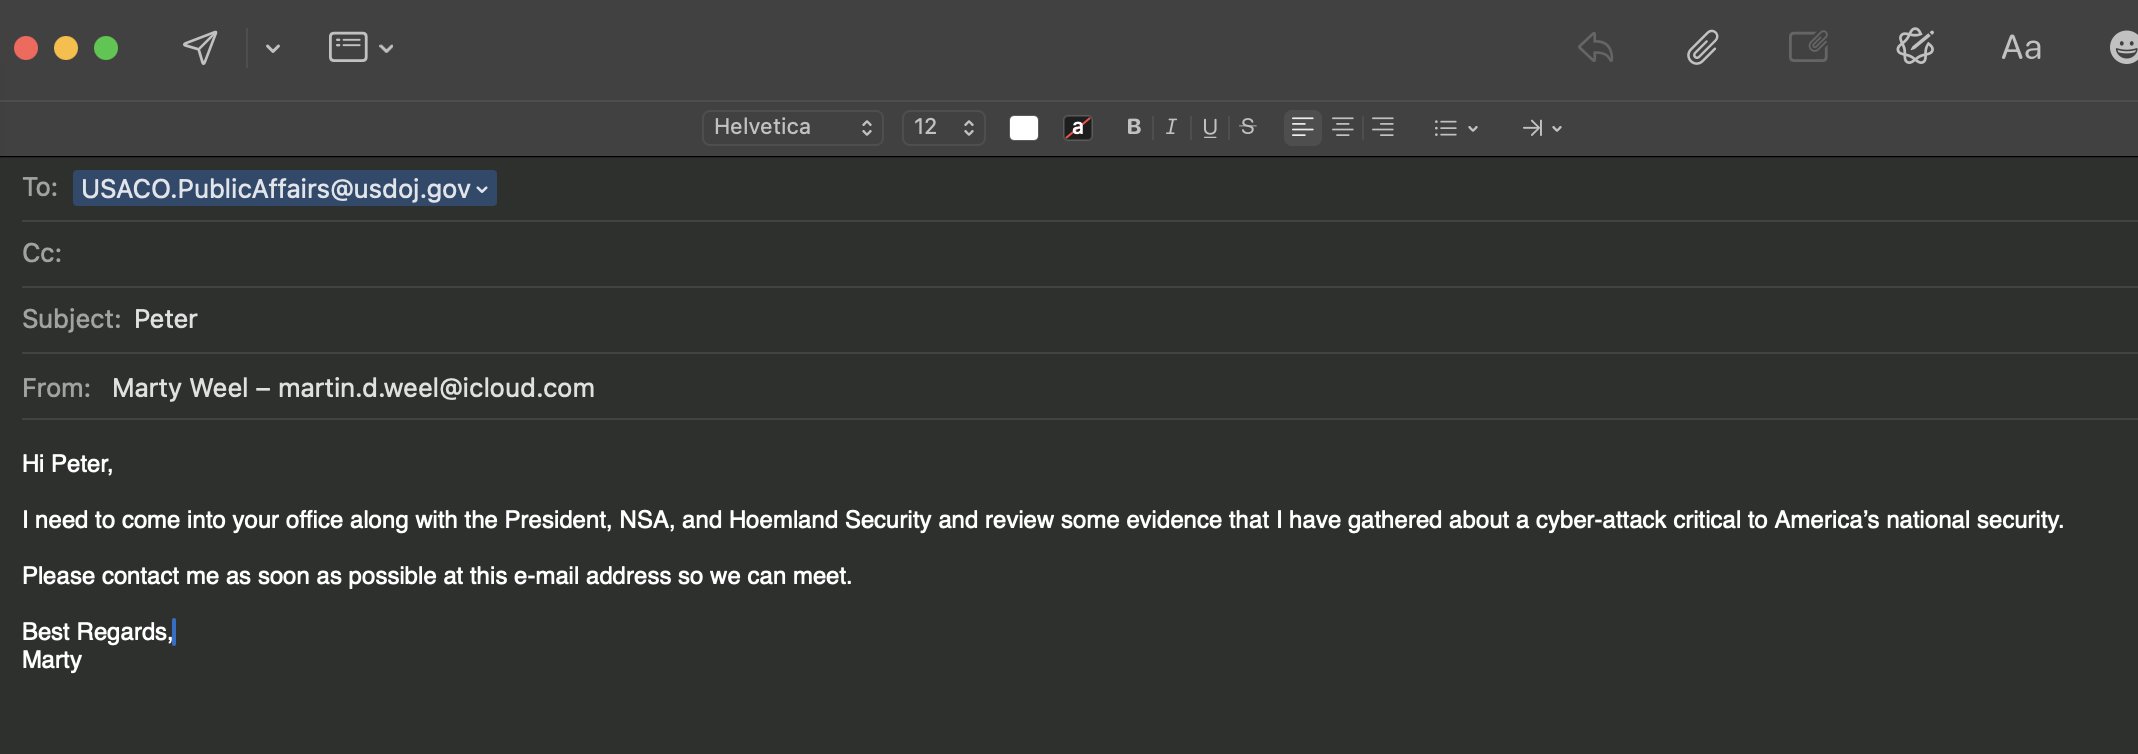Center align the text
This screenshot has height=754, width=2138.
(x=1342, y=127)
